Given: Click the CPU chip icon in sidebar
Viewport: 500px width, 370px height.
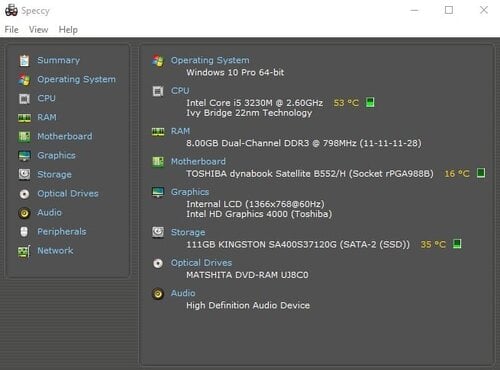Looking at the screenshot, I should [24, 99].
